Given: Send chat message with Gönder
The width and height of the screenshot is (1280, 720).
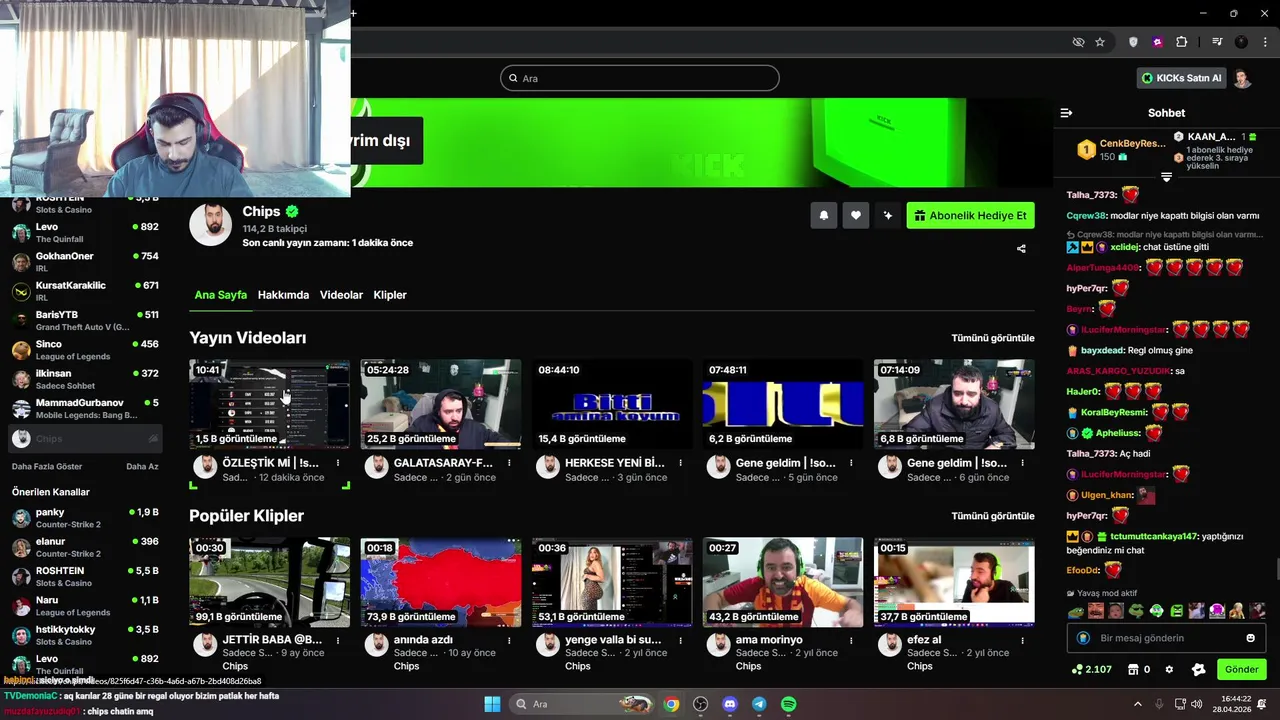Looking at the screenshot, I should 1241,669.
